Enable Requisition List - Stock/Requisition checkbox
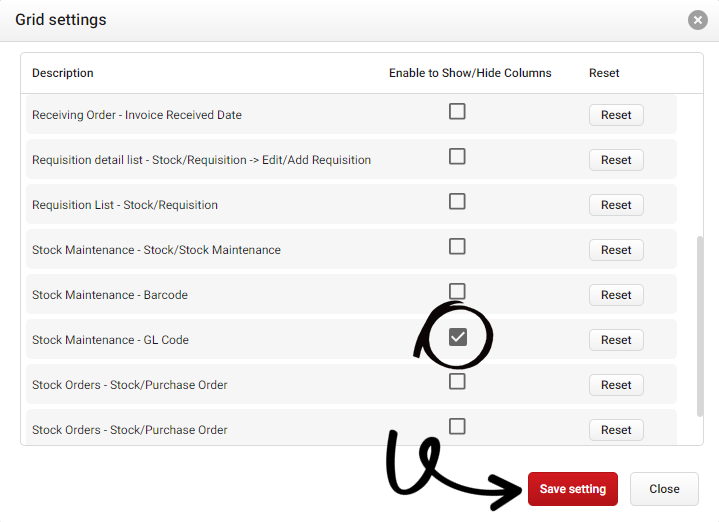This screenshot has width=719, height=522. [x=457, y=201]
